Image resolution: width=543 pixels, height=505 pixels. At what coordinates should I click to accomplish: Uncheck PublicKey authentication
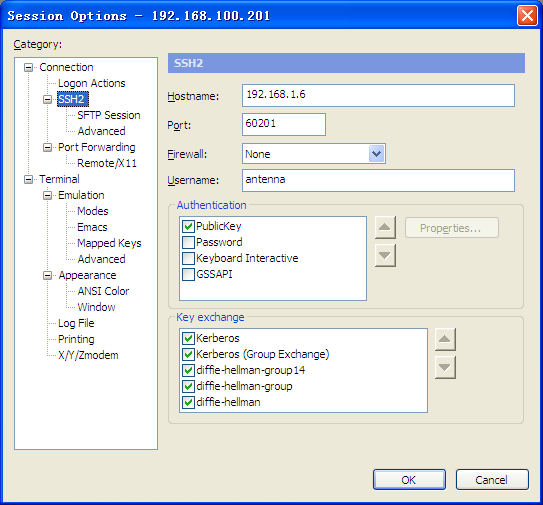click(x=188, y=227)
